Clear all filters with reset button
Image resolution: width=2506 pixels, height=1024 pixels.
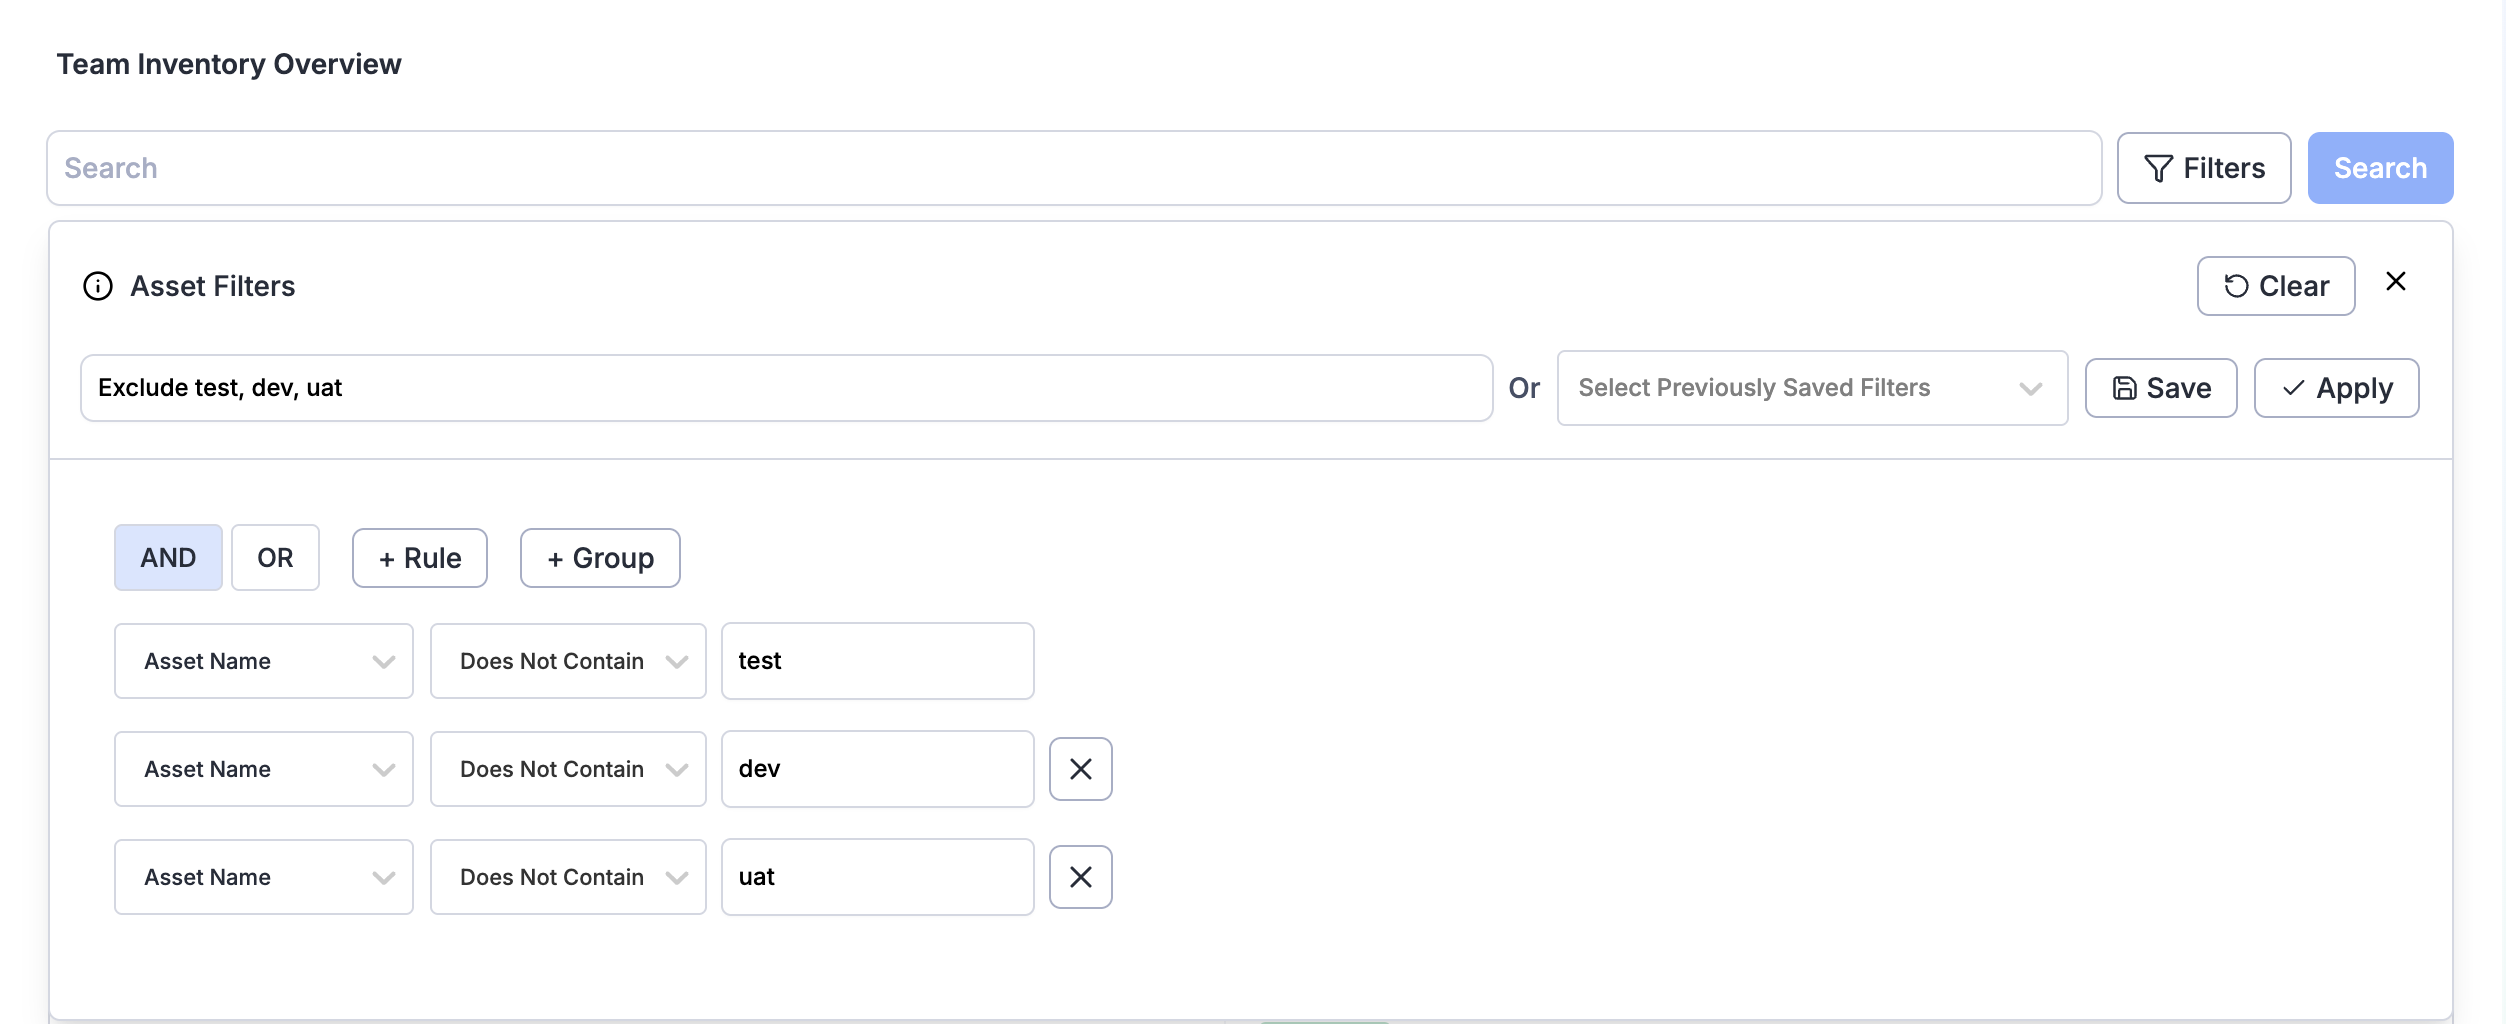click(x=2275, y=286)
